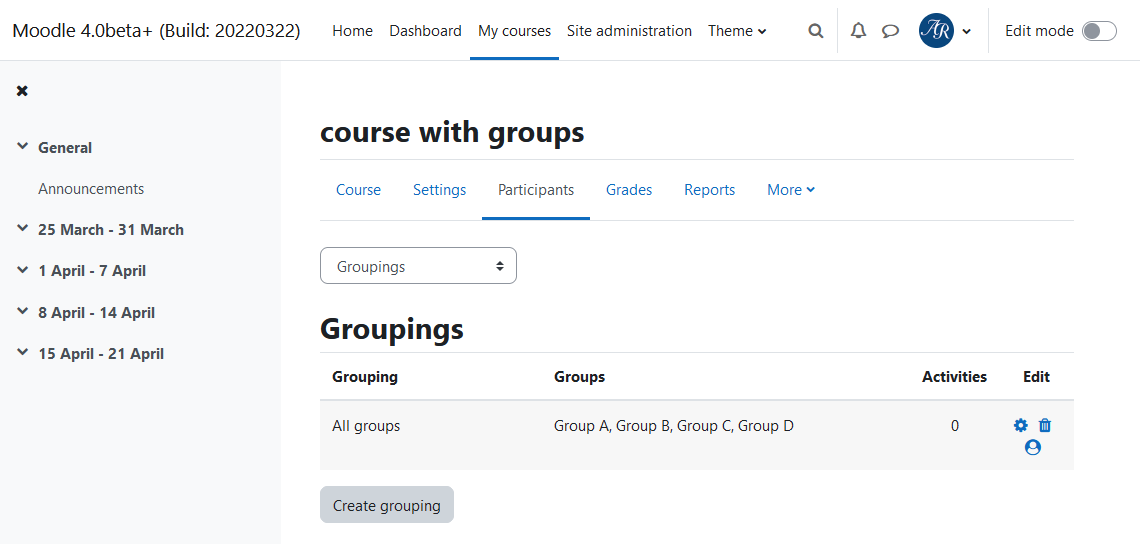Screen dimensions: 1140x544
Task: Click the 'Groupings' page heading
Action: tap(392, 329)
